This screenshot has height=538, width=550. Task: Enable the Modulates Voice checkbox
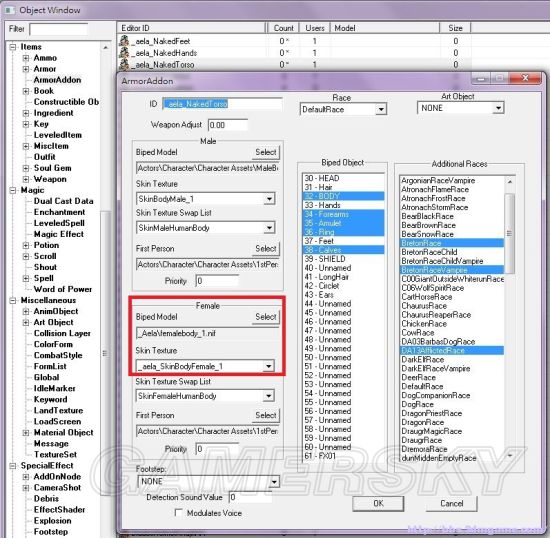(x=179, y=513)
